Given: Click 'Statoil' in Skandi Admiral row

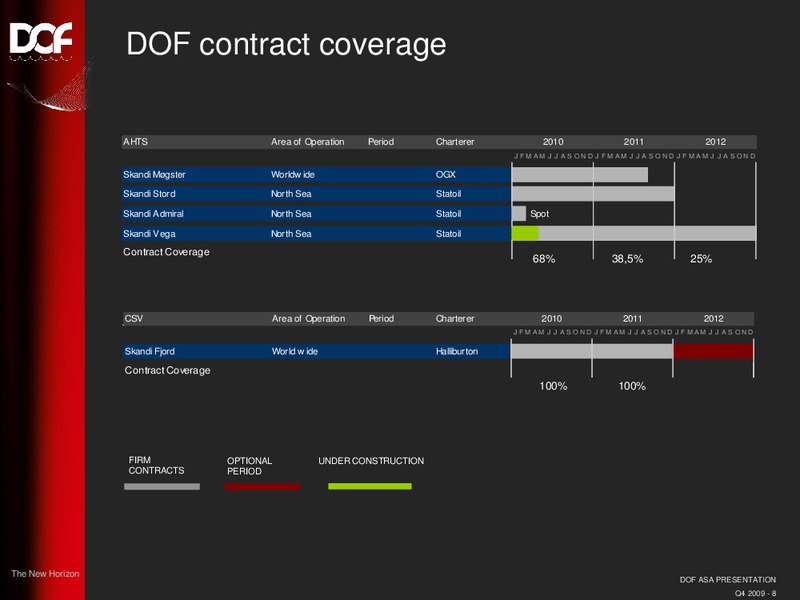Looking at the screenshot, I should coord(448,214).
